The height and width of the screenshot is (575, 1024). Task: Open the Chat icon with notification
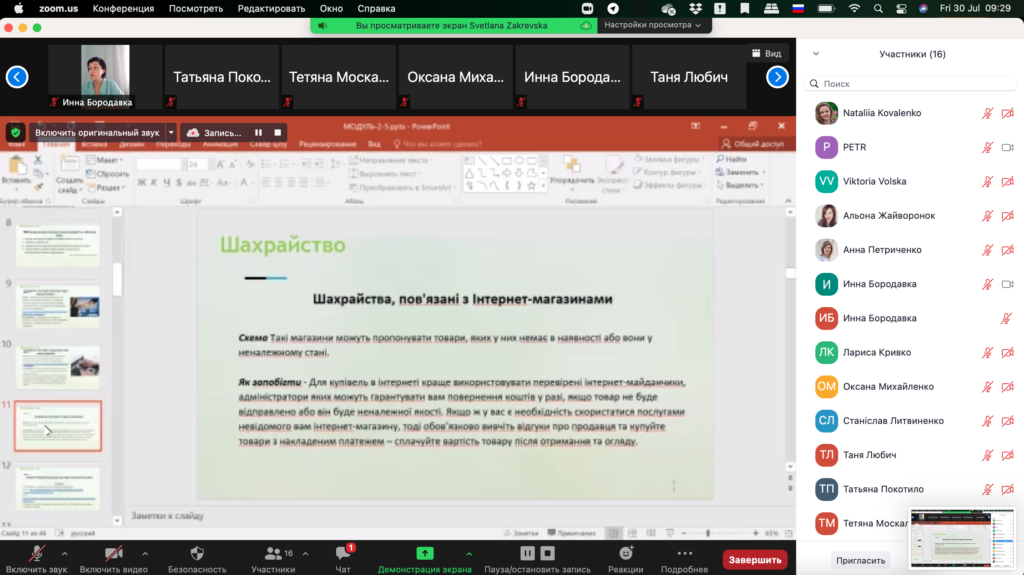click(x=343, y=553)
